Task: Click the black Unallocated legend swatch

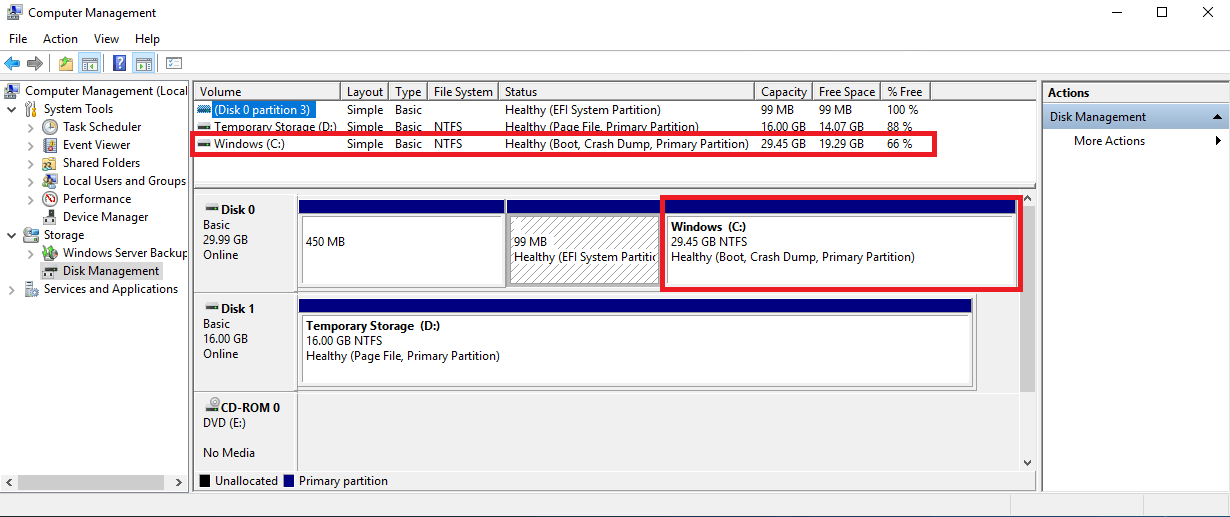Action: 205,481
